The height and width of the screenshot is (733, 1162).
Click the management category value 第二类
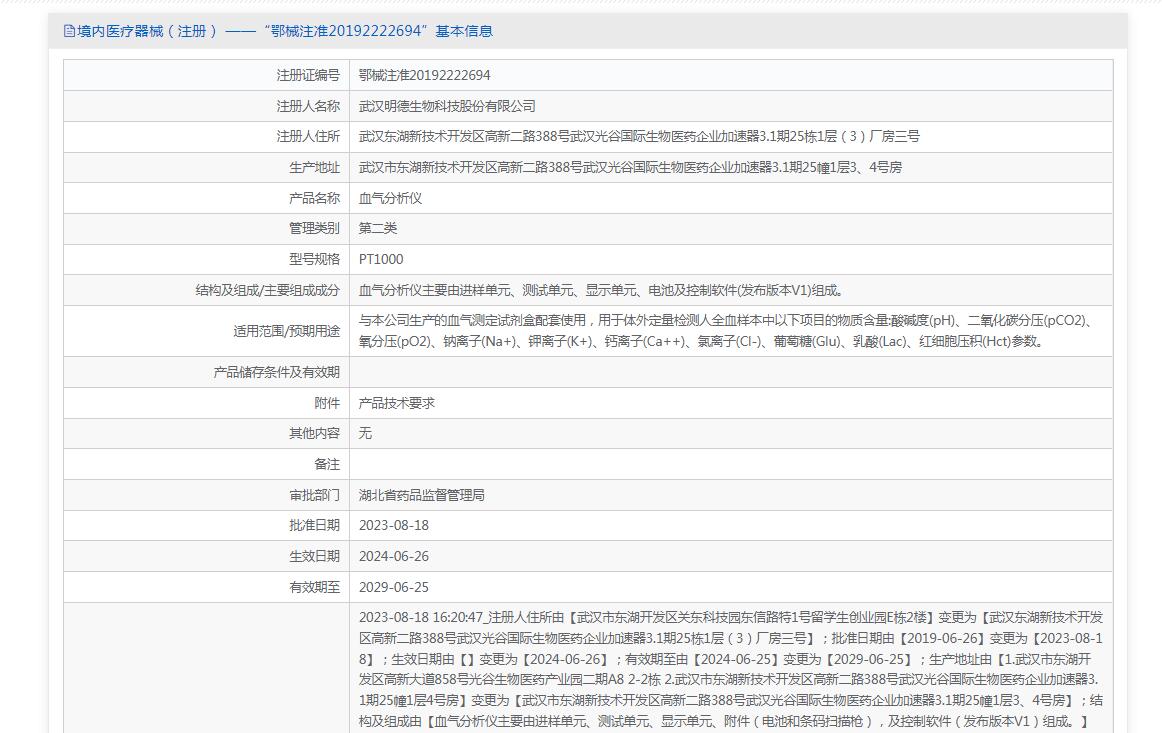tap(378, 229)
